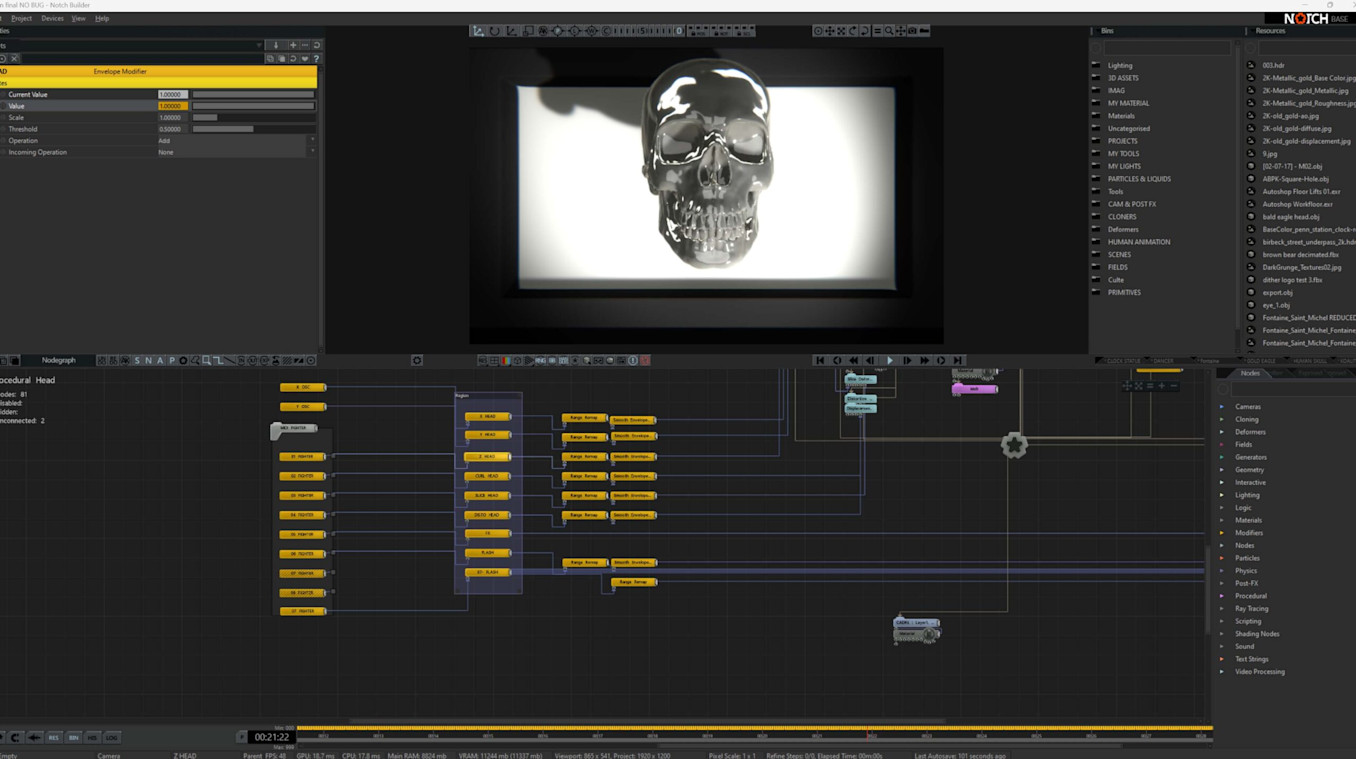1356x759 pixels.
Task: Open the Devices menu
Action: pos(52,18)
